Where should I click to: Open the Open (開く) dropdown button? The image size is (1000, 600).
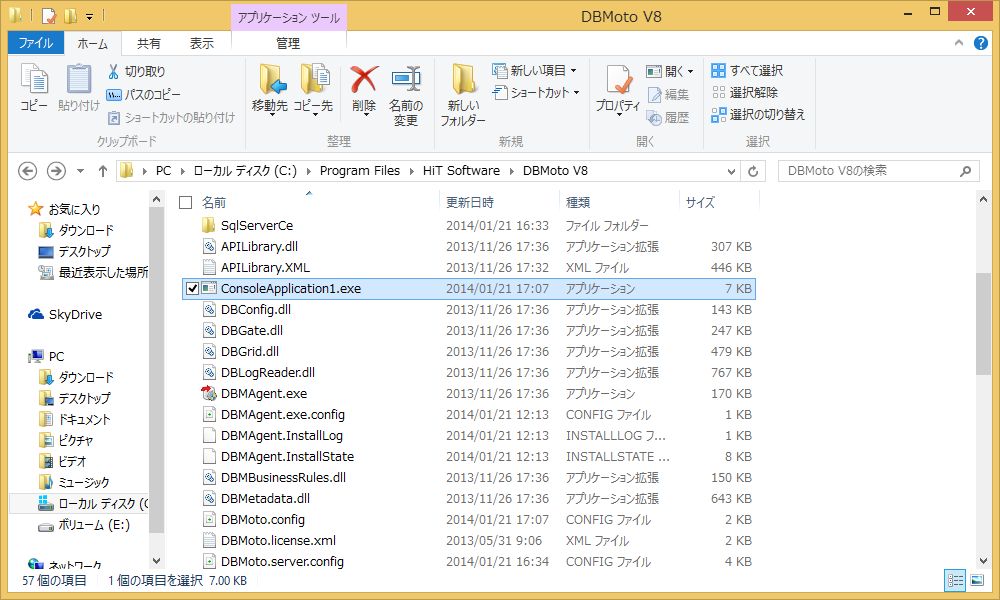click(670, 71)
